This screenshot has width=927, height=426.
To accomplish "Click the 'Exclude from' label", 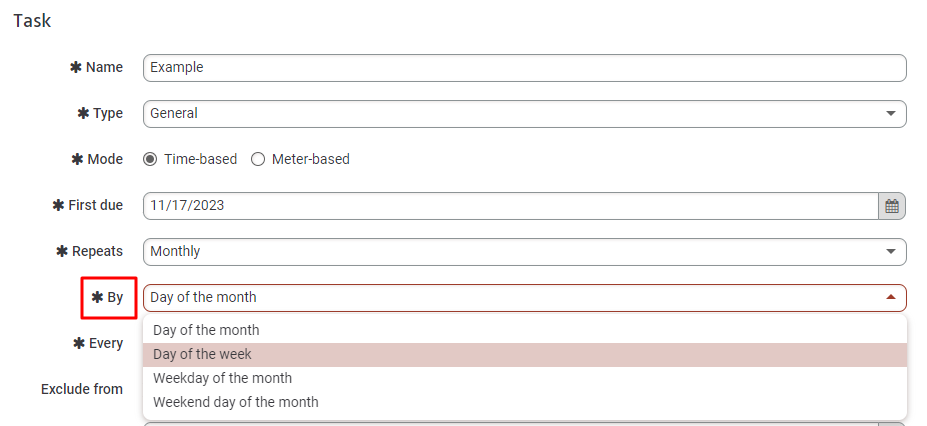I will (x=82, y=389).
